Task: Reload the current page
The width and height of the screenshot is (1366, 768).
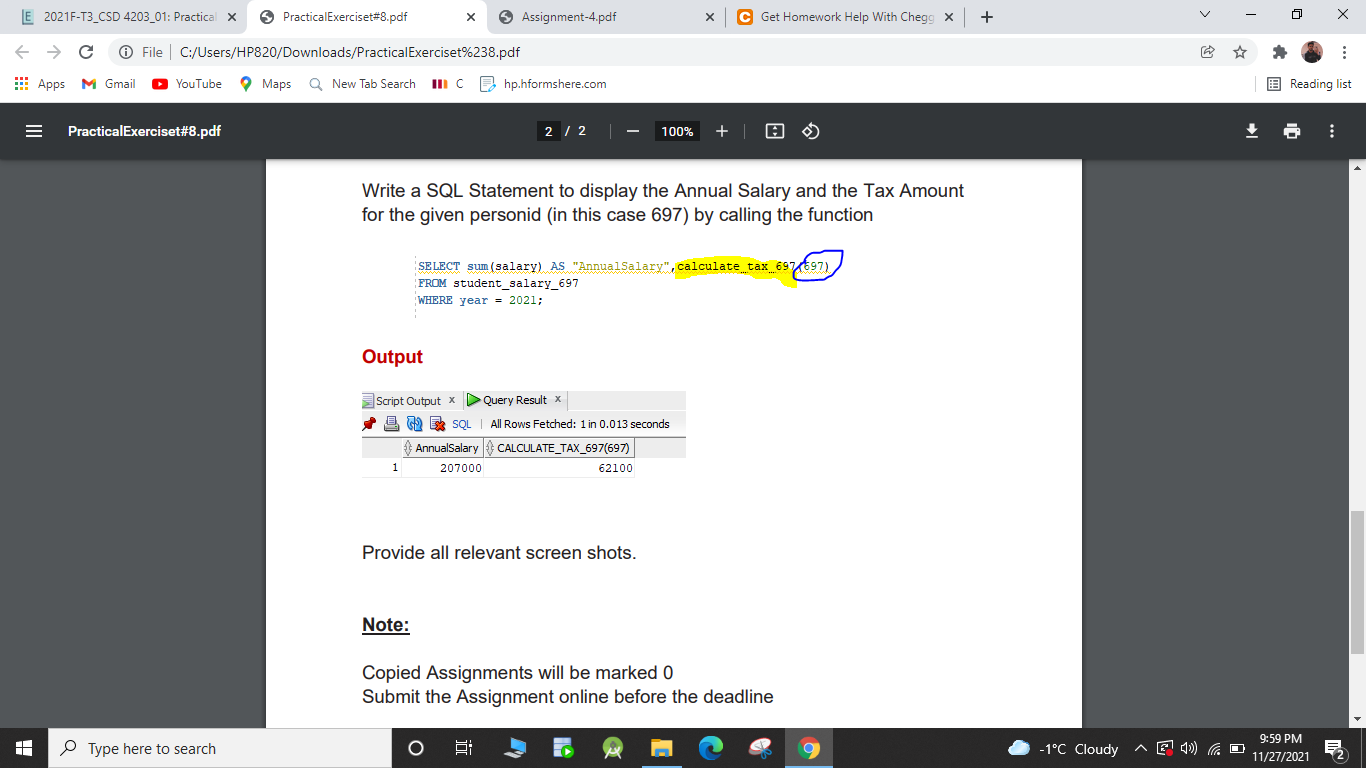Action: pyautogui.click(x=85, y=51)
